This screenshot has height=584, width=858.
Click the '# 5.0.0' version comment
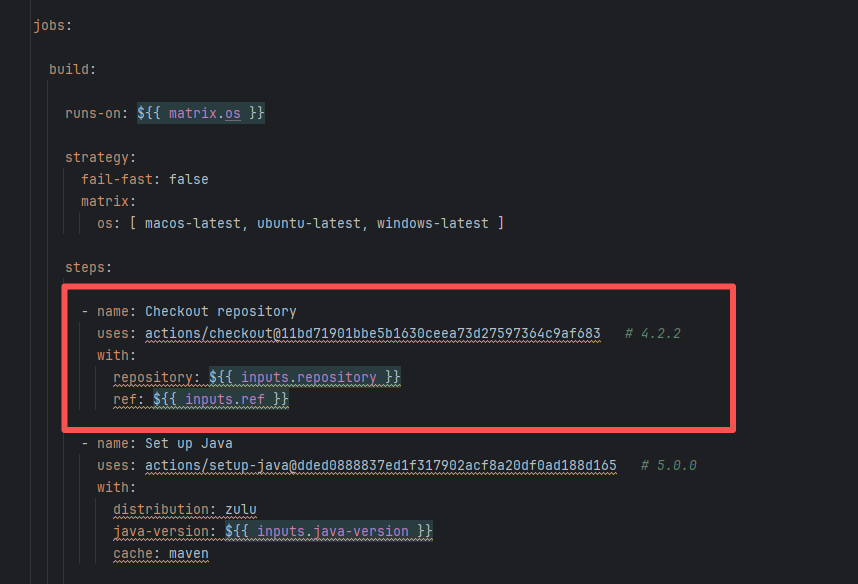[668, 465]
